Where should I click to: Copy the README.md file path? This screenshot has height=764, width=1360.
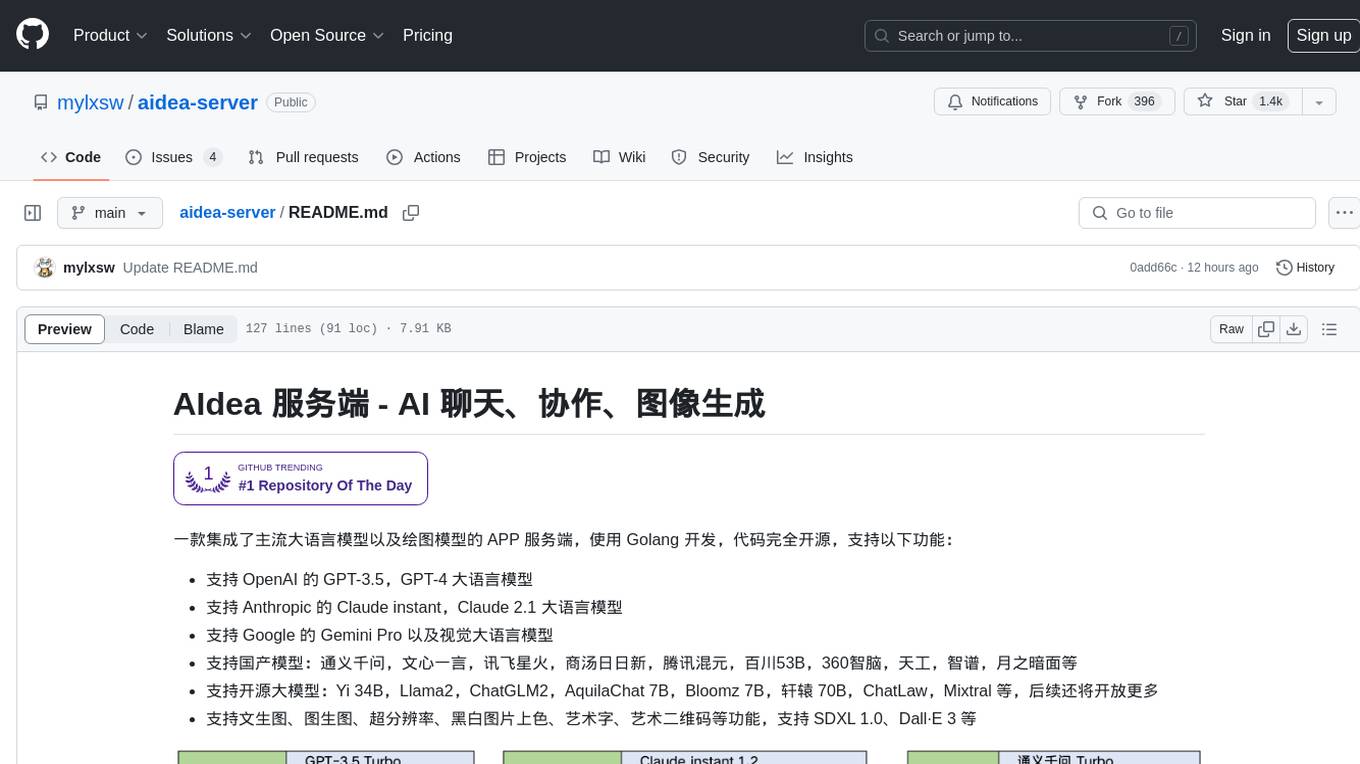[411, 213]
